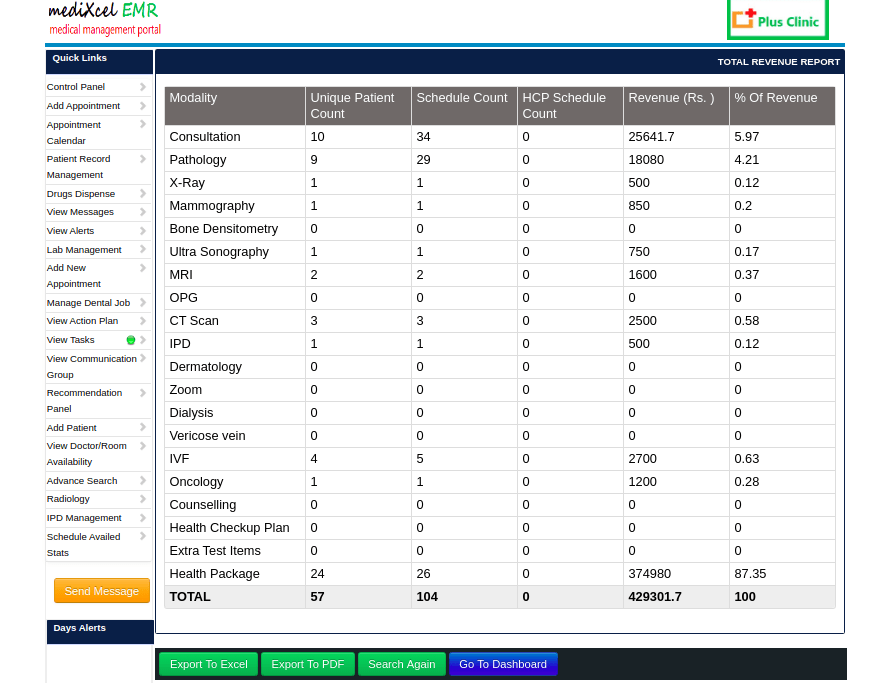Go to Appointment Calendar
Viewport: 882px width, 683px height.
click(74, 133)
